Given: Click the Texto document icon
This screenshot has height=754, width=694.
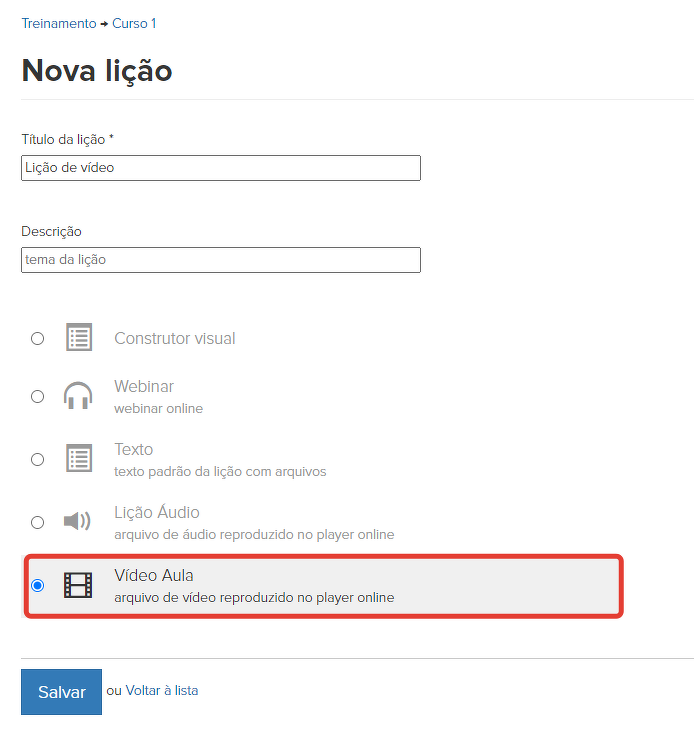Looking at the screenshot, I should 78,459.
